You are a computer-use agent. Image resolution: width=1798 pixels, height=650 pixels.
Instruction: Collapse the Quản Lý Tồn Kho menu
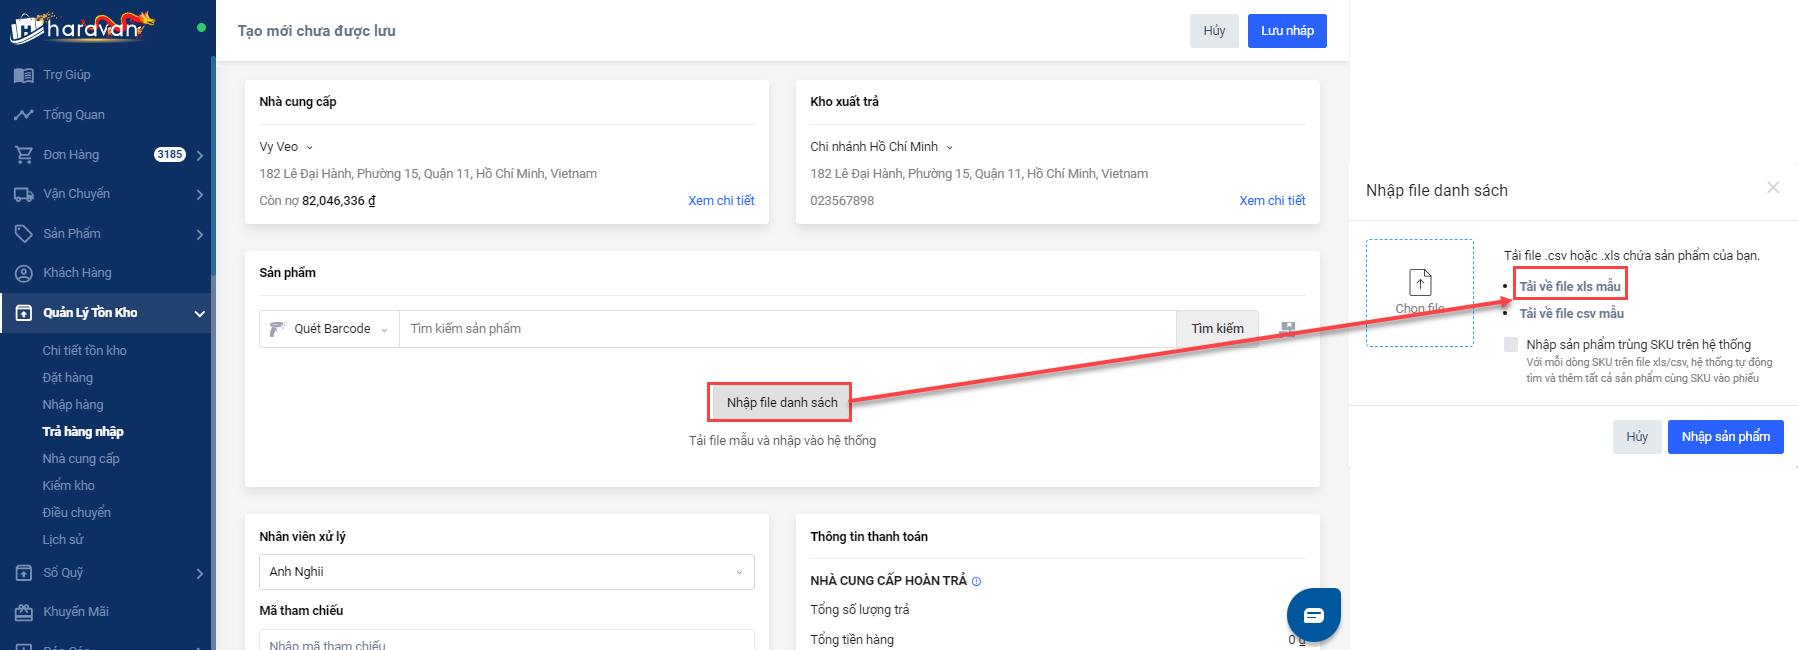(x=199, y=313)
